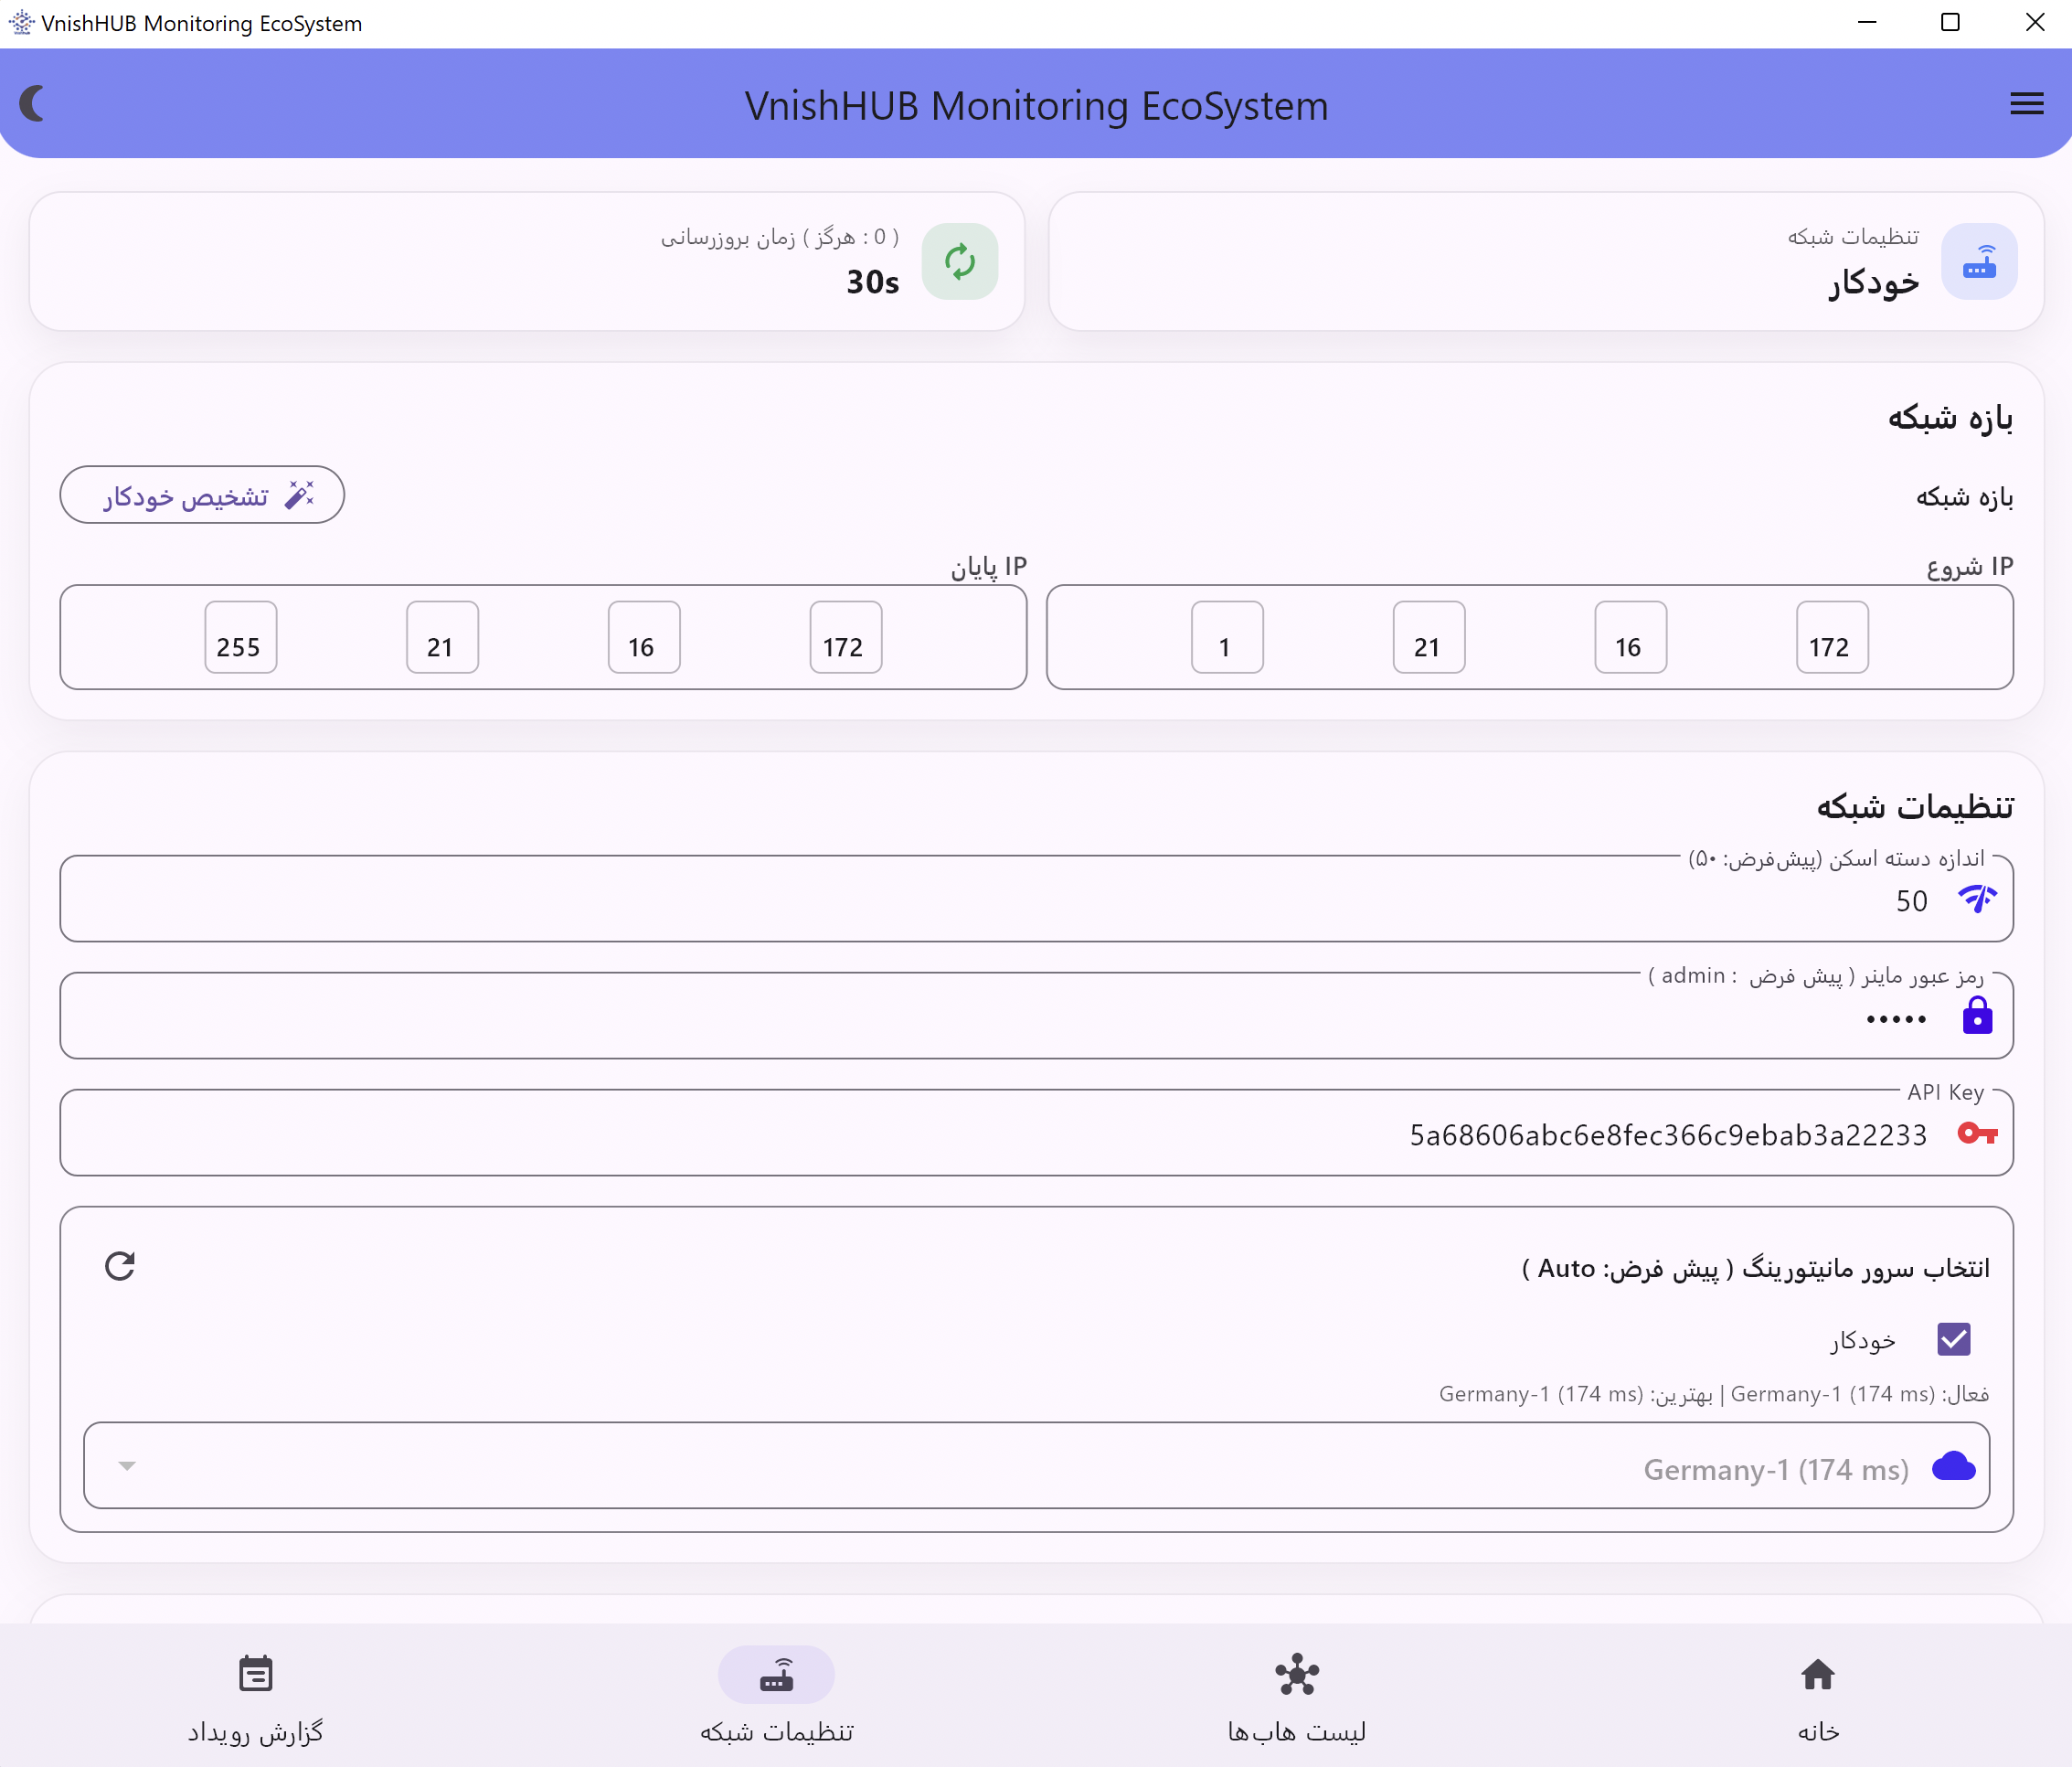Screen dimensions: 2072x1767
Task: Open the refresh time card showing 30s
Action: pos(527,262)
